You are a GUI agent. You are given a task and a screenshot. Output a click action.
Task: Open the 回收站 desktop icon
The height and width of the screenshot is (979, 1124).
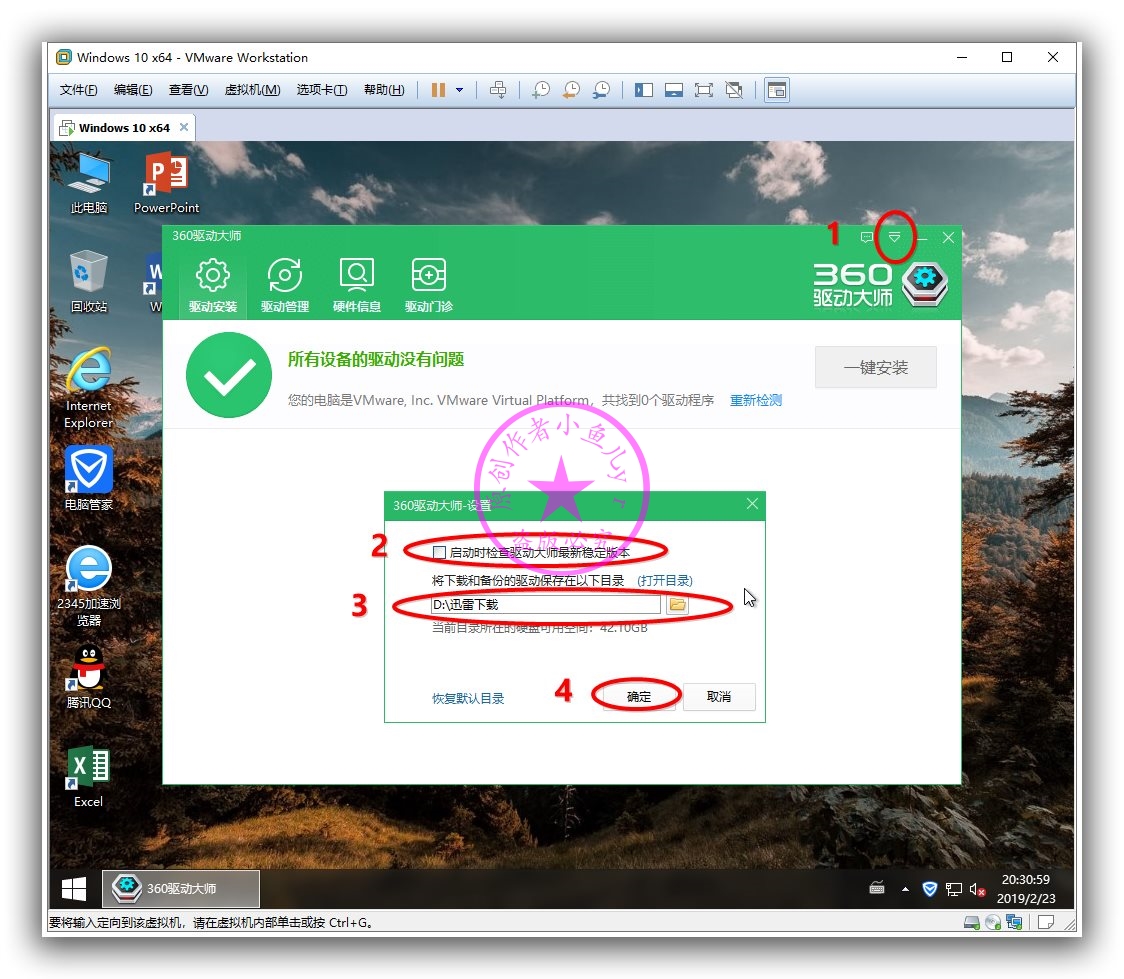click(89, 282)
